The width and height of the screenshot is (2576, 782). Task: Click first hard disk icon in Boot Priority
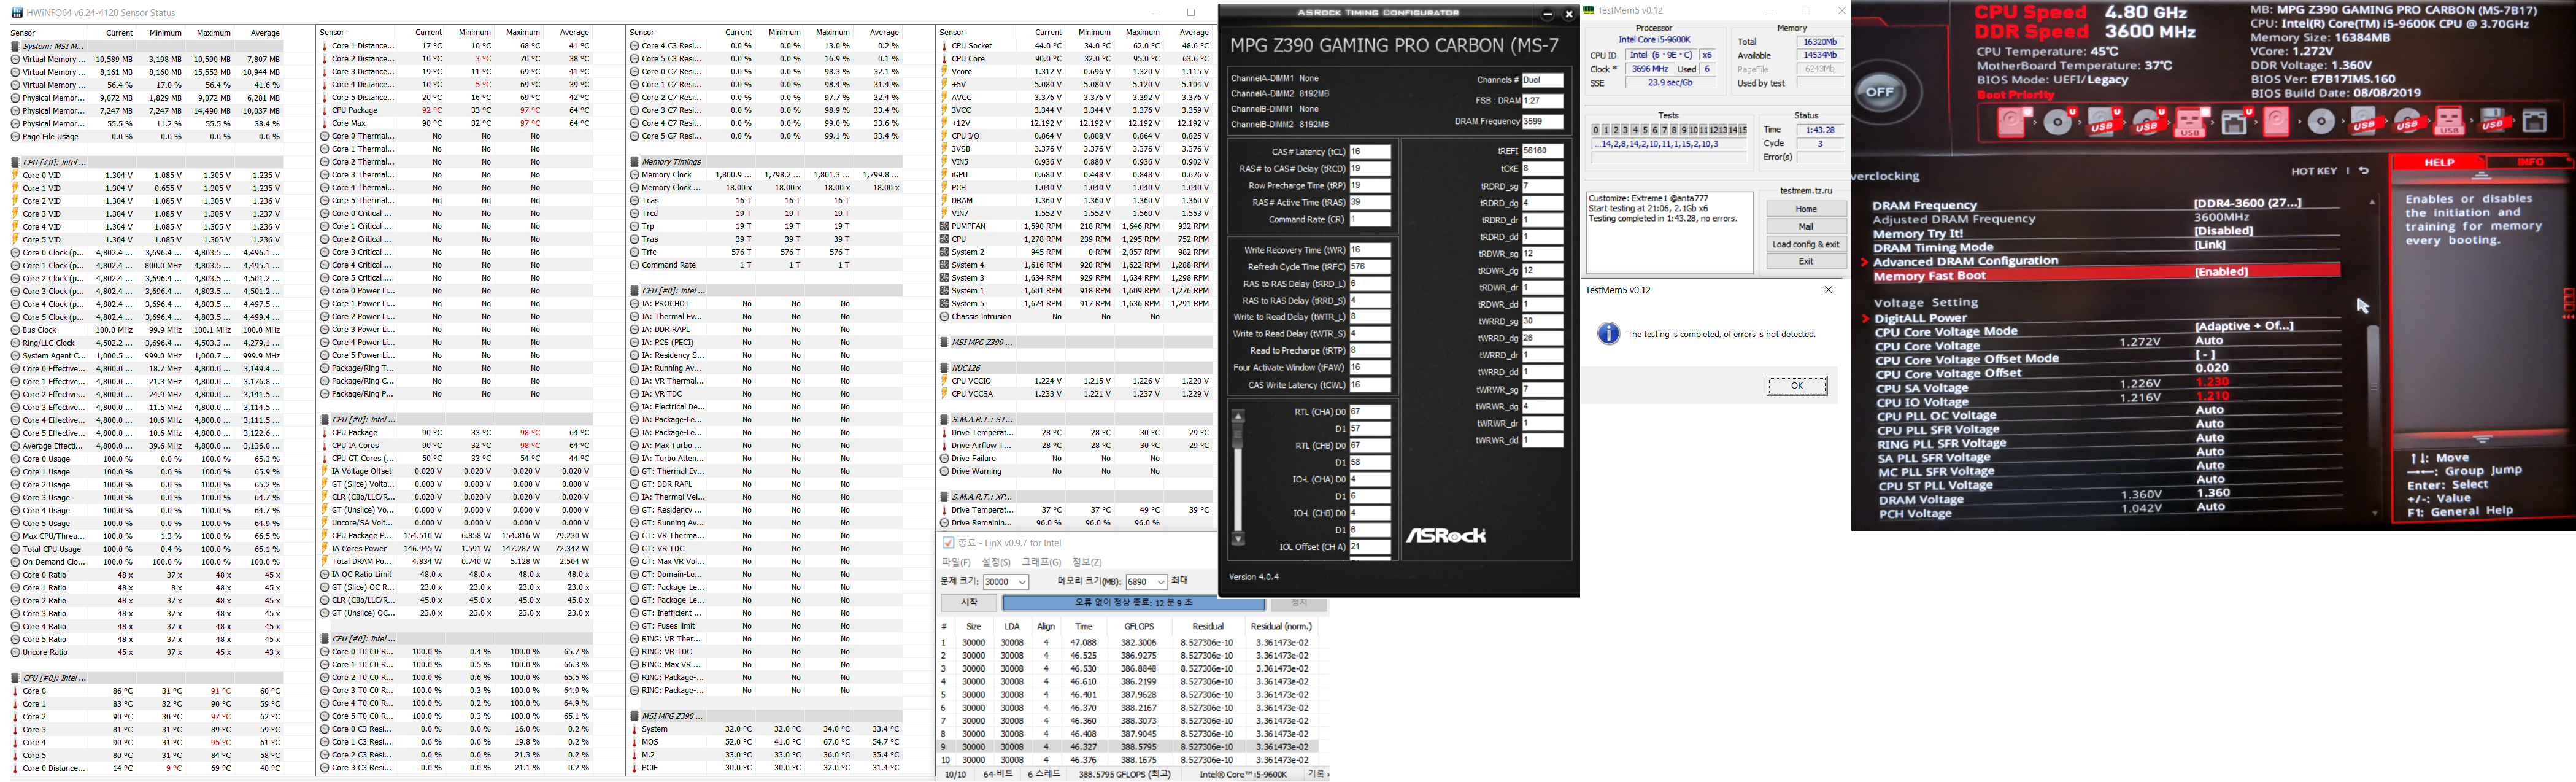(2012, 123)
